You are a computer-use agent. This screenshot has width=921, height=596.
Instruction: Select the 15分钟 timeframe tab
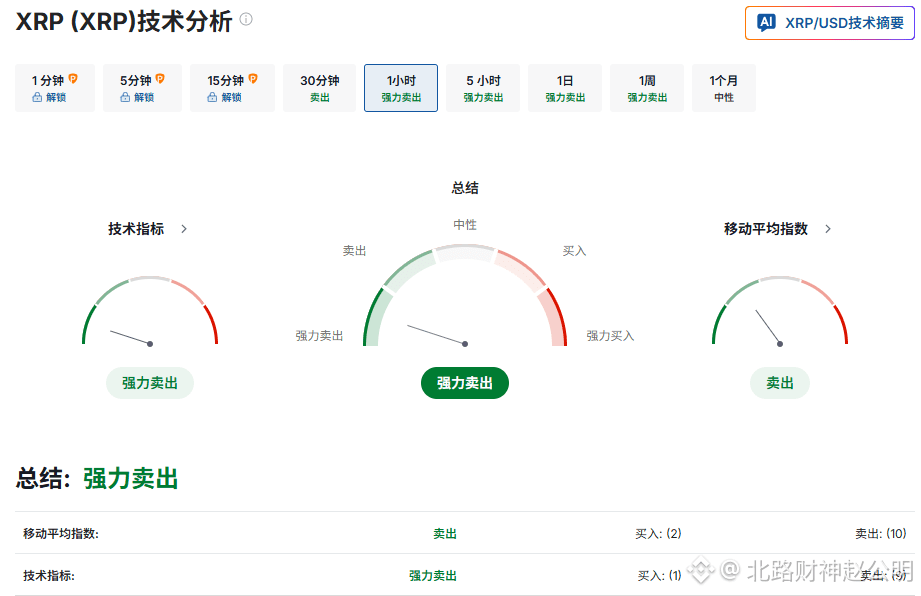click(232, 88)
